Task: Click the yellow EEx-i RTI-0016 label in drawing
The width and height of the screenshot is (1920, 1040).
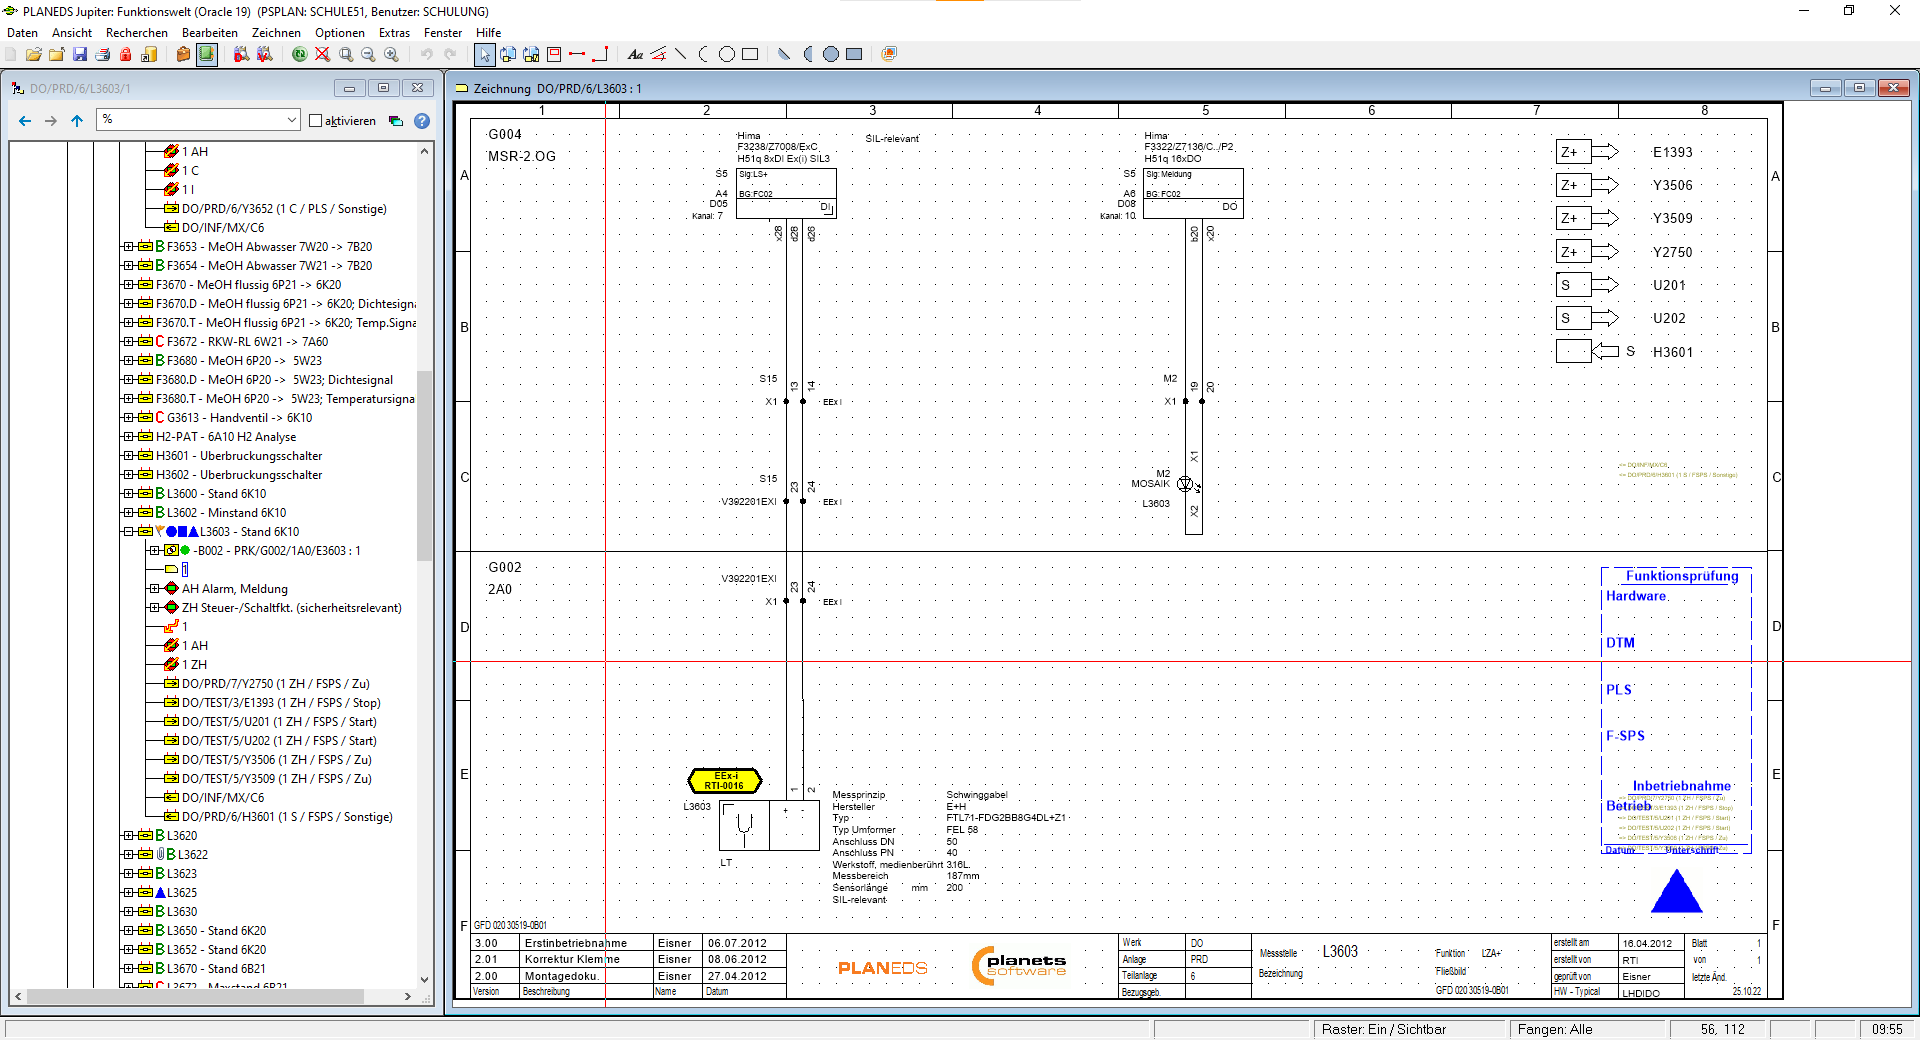Action: (726, 781)
